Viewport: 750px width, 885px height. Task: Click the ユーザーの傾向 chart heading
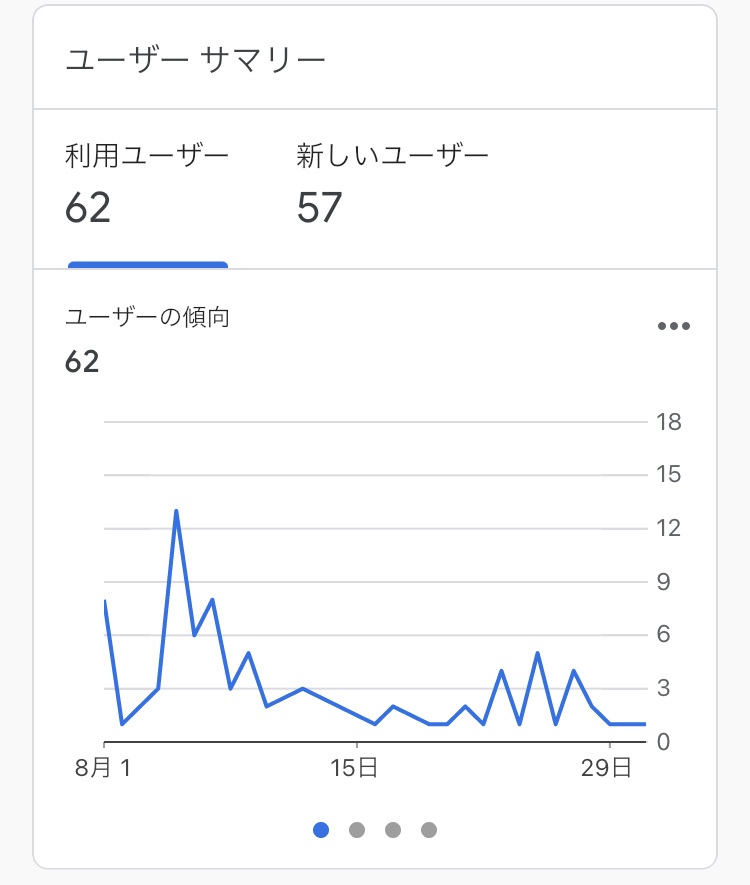pyautogui.click(x=147, y=317)
